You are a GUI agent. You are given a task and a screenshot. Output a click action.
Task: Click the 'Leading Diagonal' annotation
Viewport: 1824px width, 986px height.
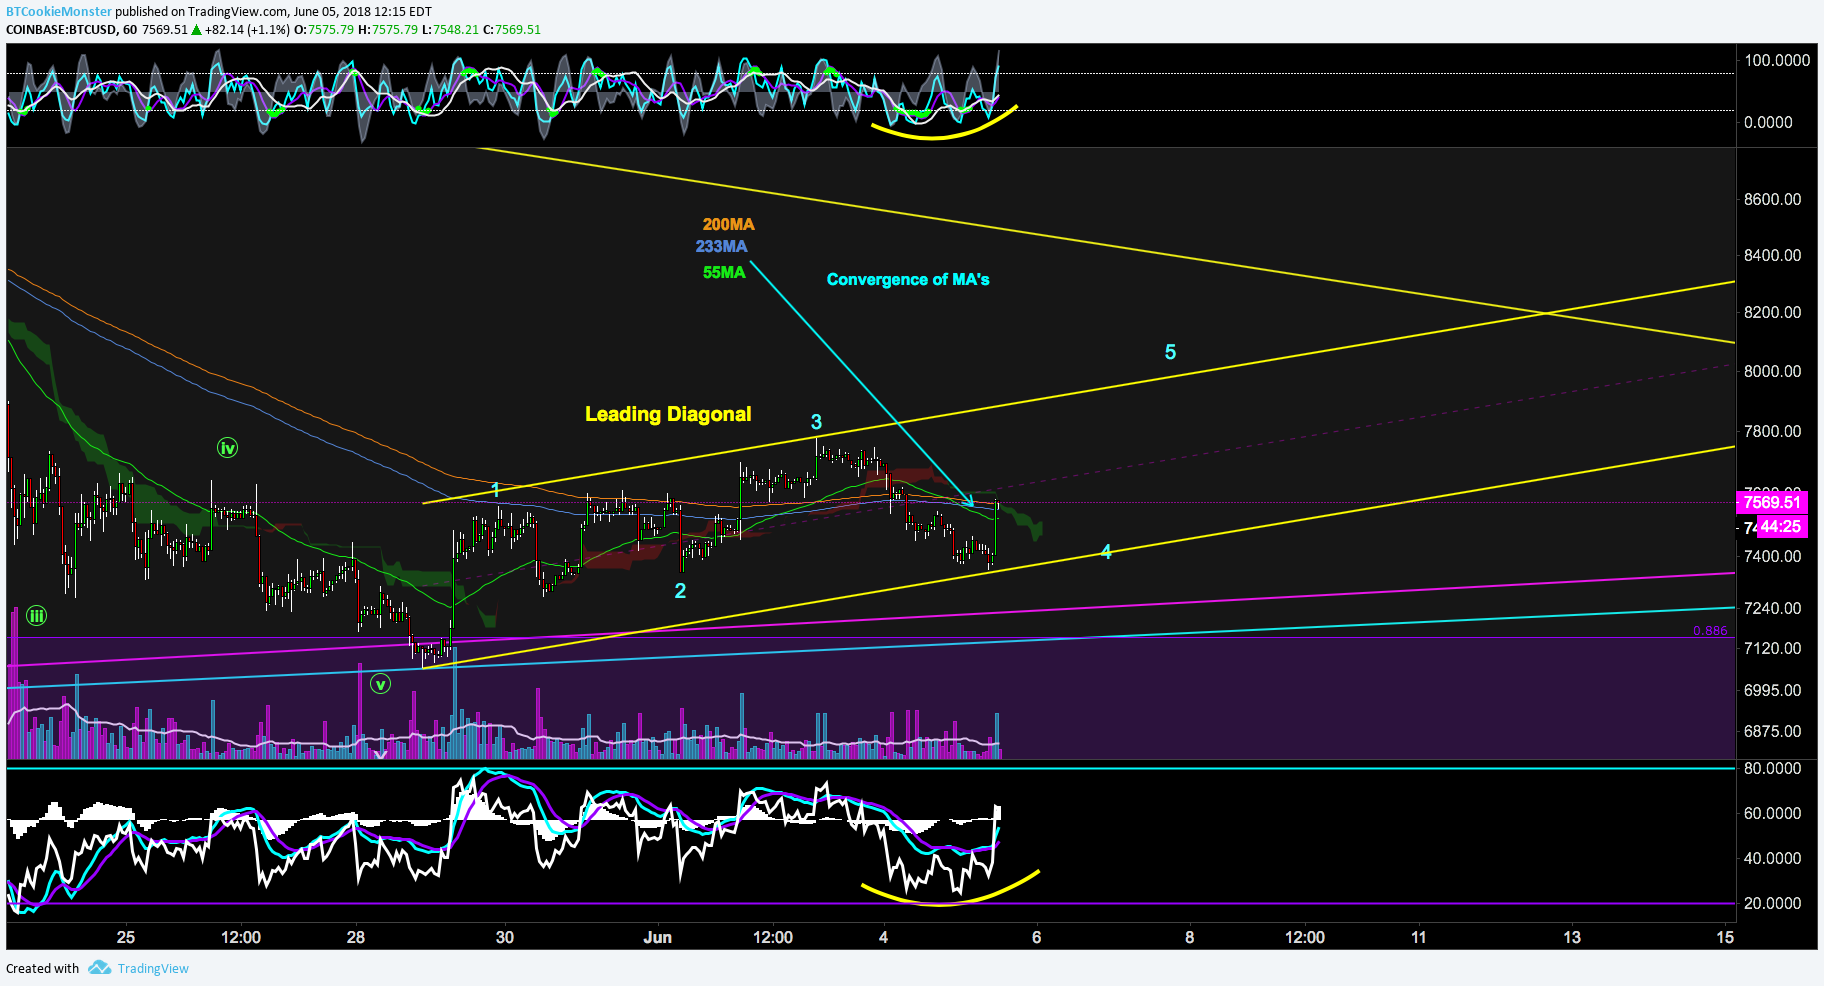[668, 414]
